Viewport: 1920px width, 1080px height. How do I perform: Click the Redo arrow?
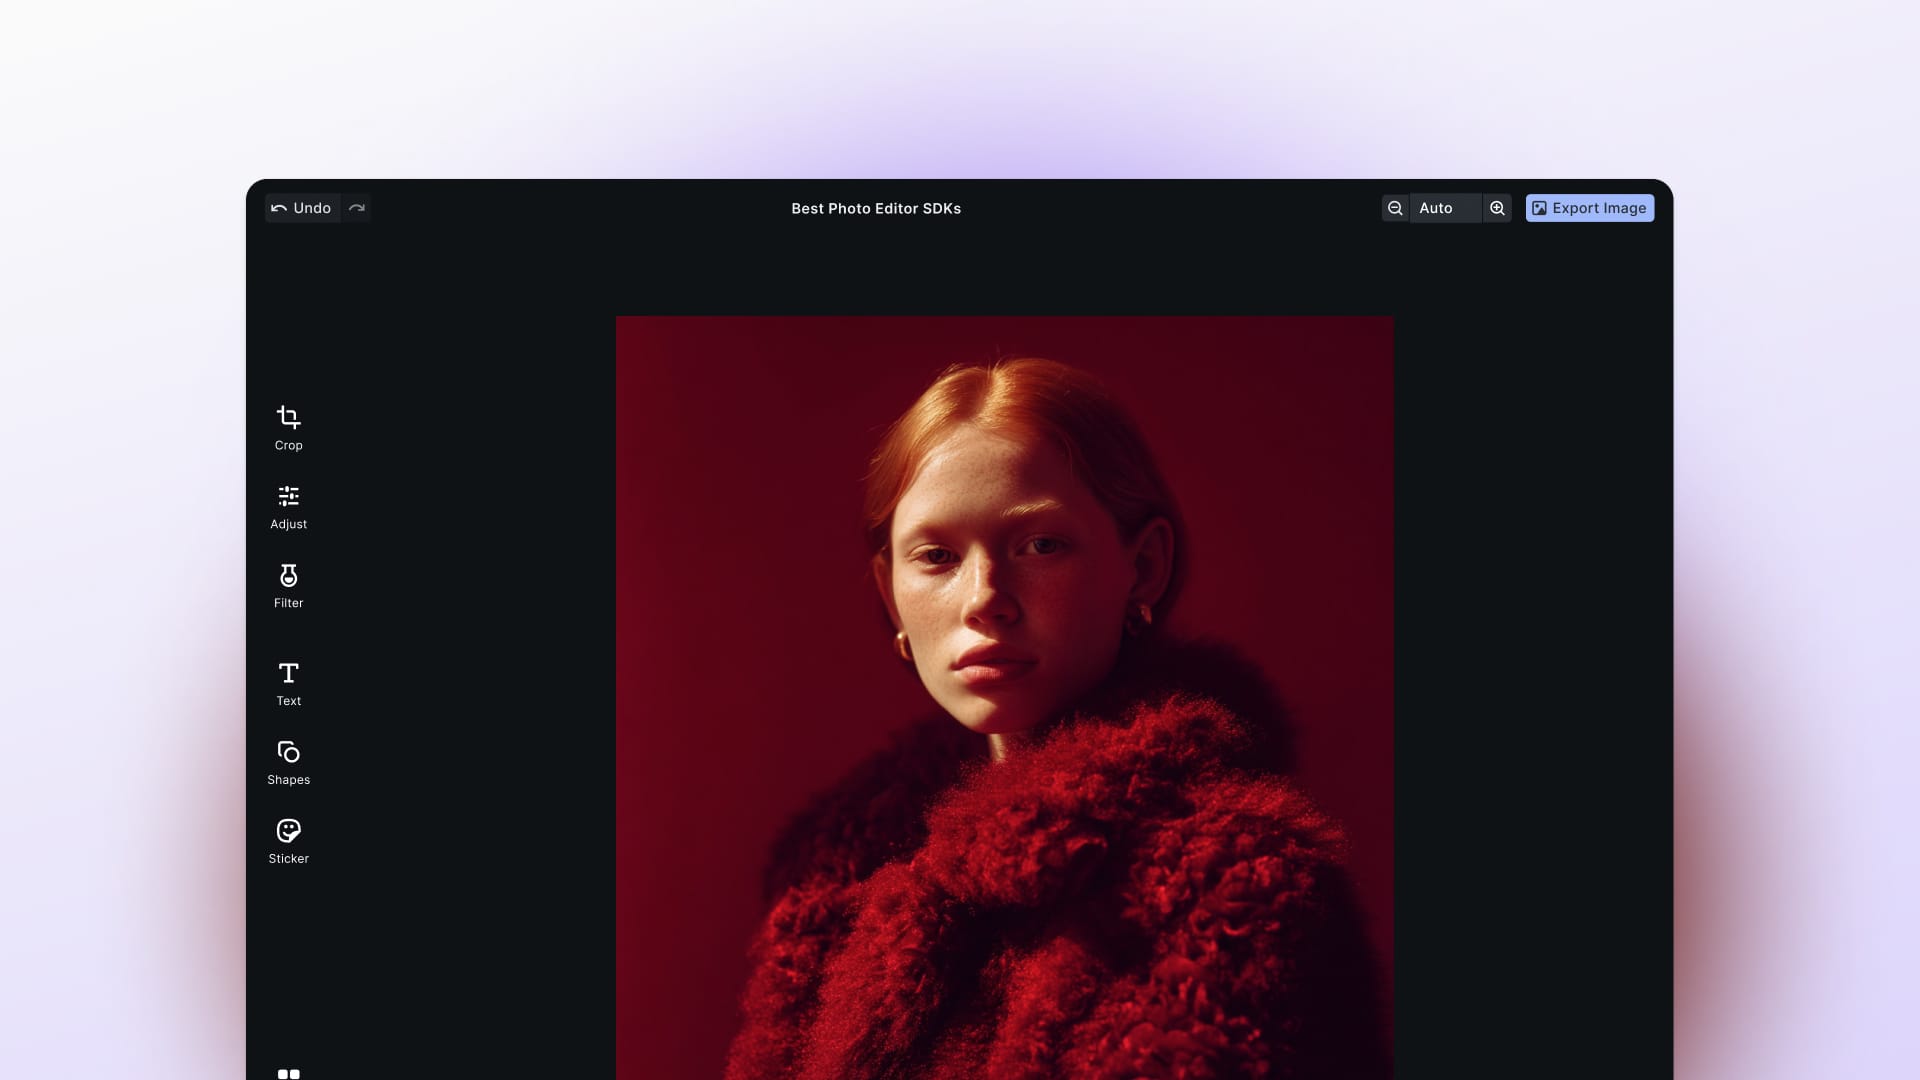[x=356, y=207]
